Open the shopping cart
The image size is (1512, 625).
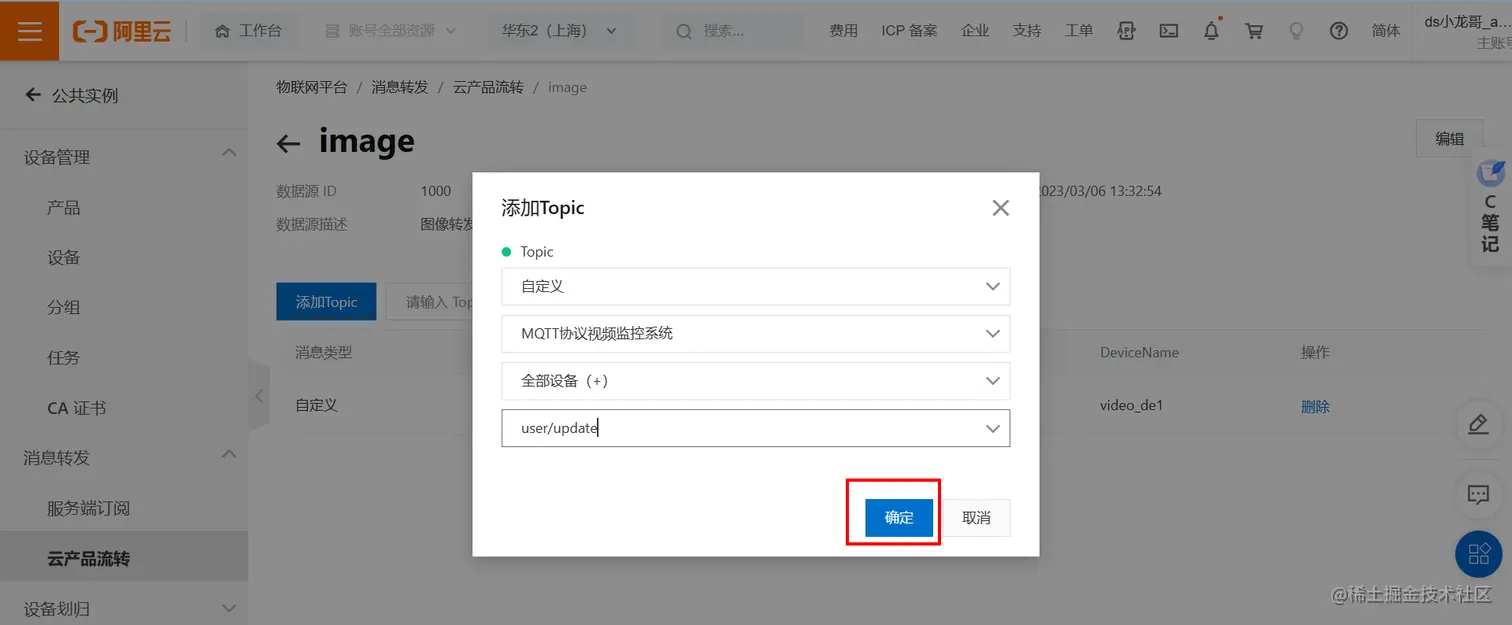tap(1254, 31)
